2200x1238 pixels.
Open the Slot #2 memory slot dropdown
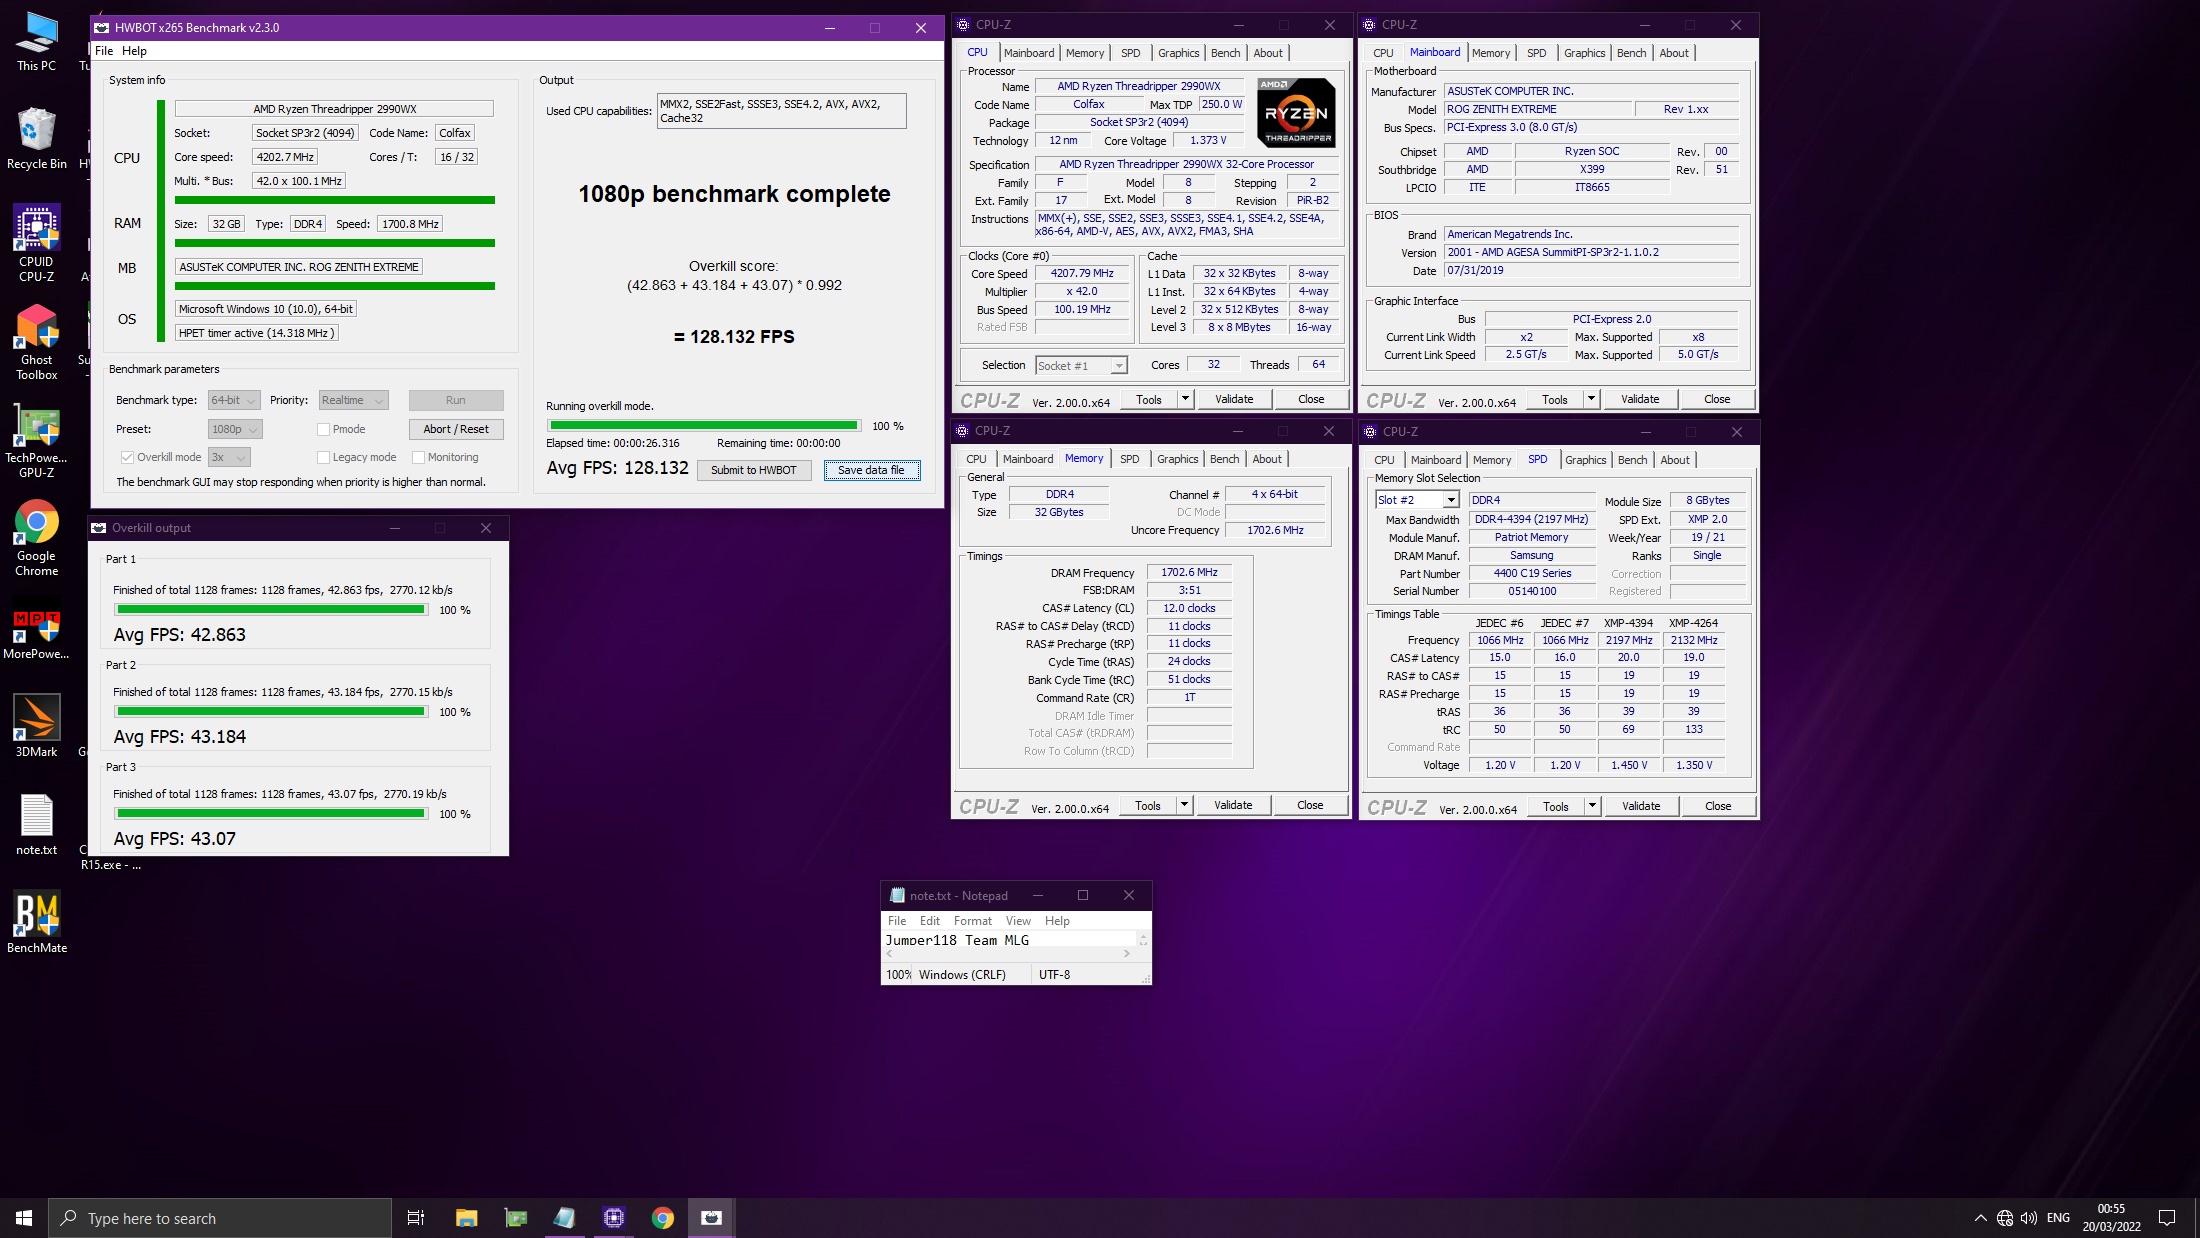[1416, 500]
